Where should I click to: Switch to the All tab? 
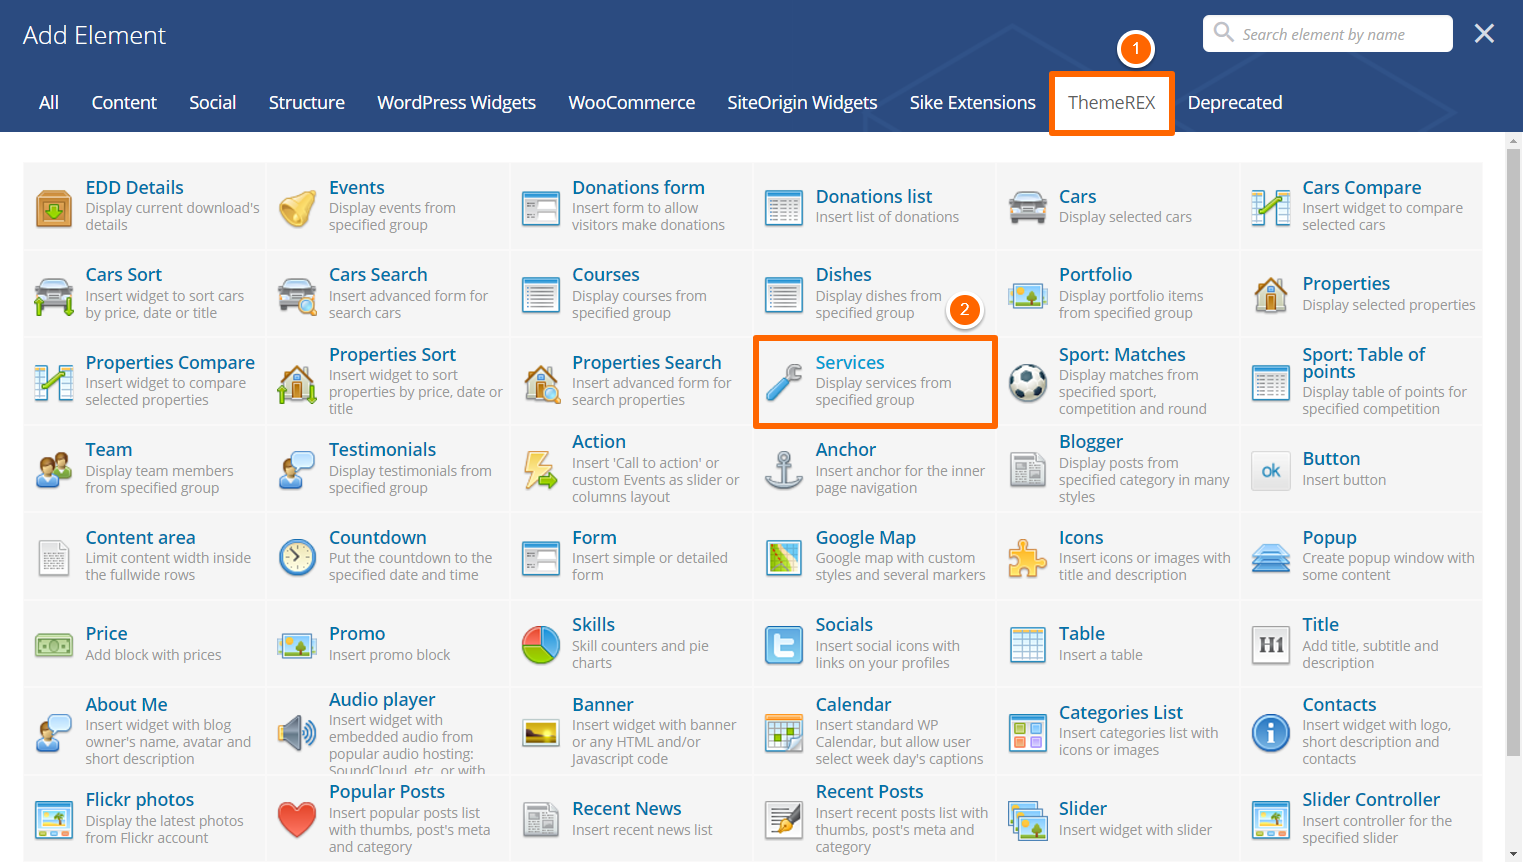tap(49, 103)
